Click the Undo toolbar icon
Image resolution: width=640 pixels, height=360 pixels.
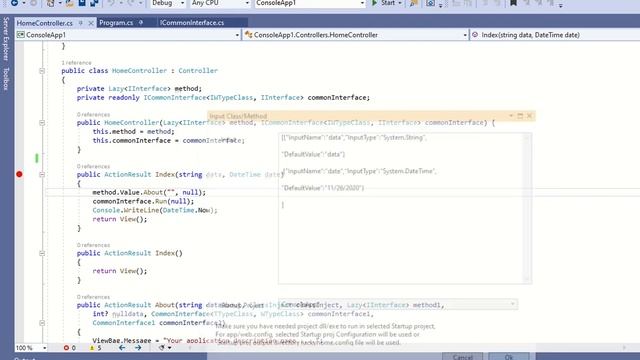111,3
